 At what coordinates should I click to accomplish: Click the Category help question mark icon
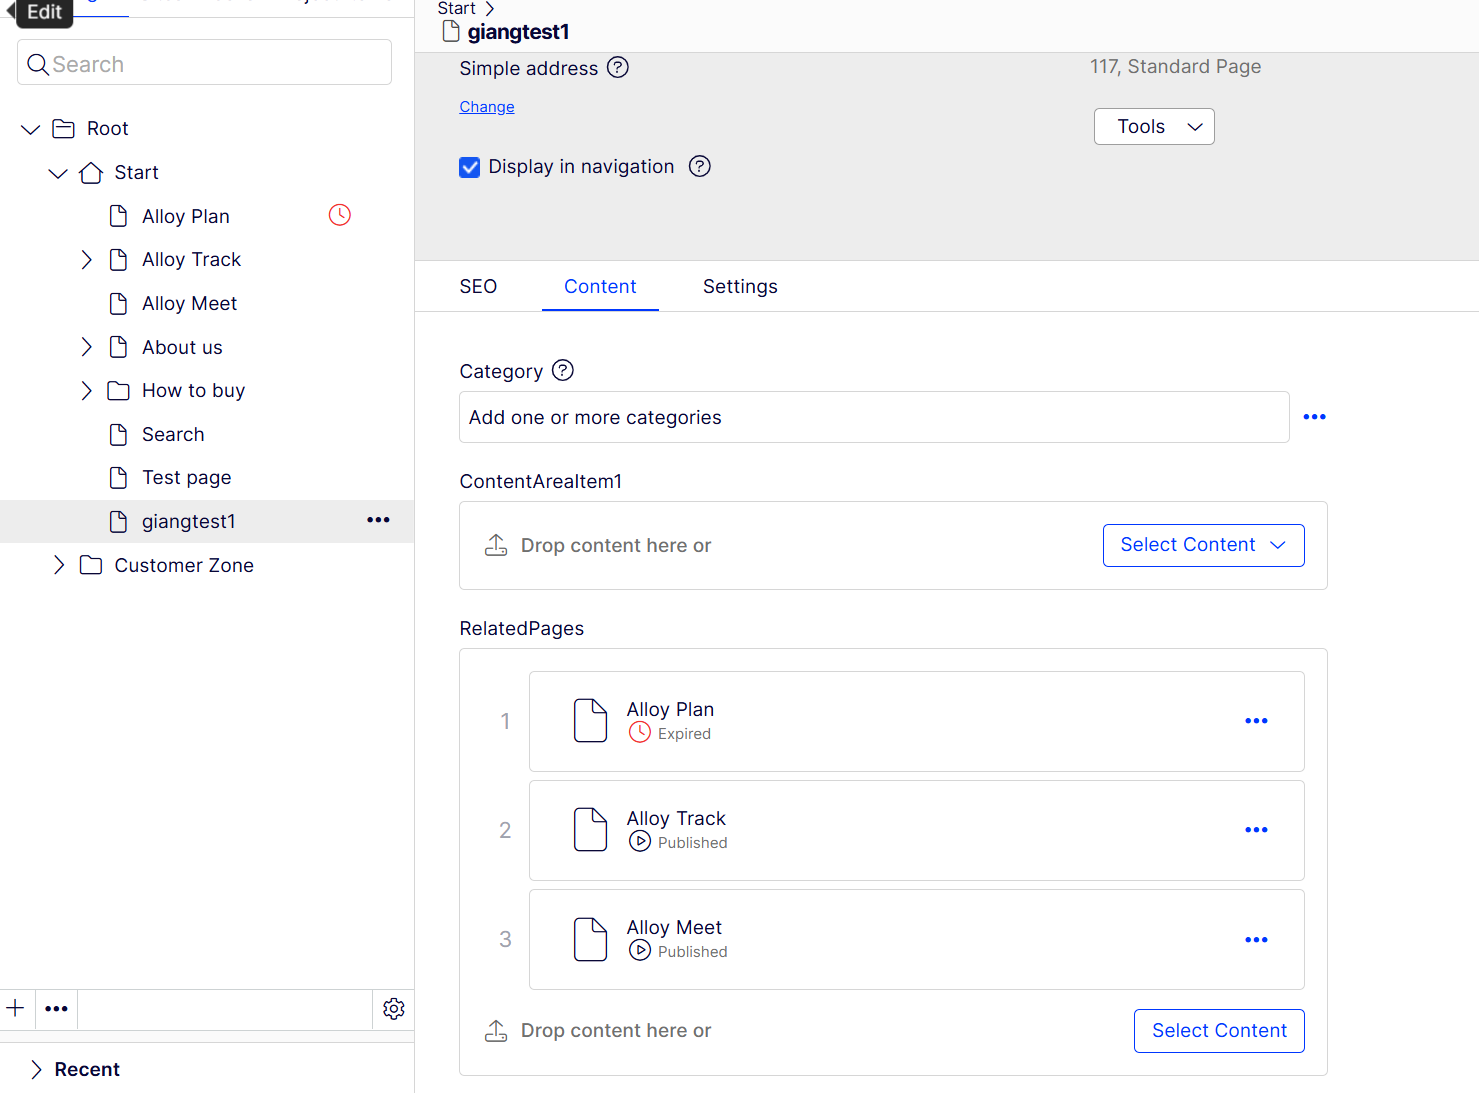click(563, 371)
